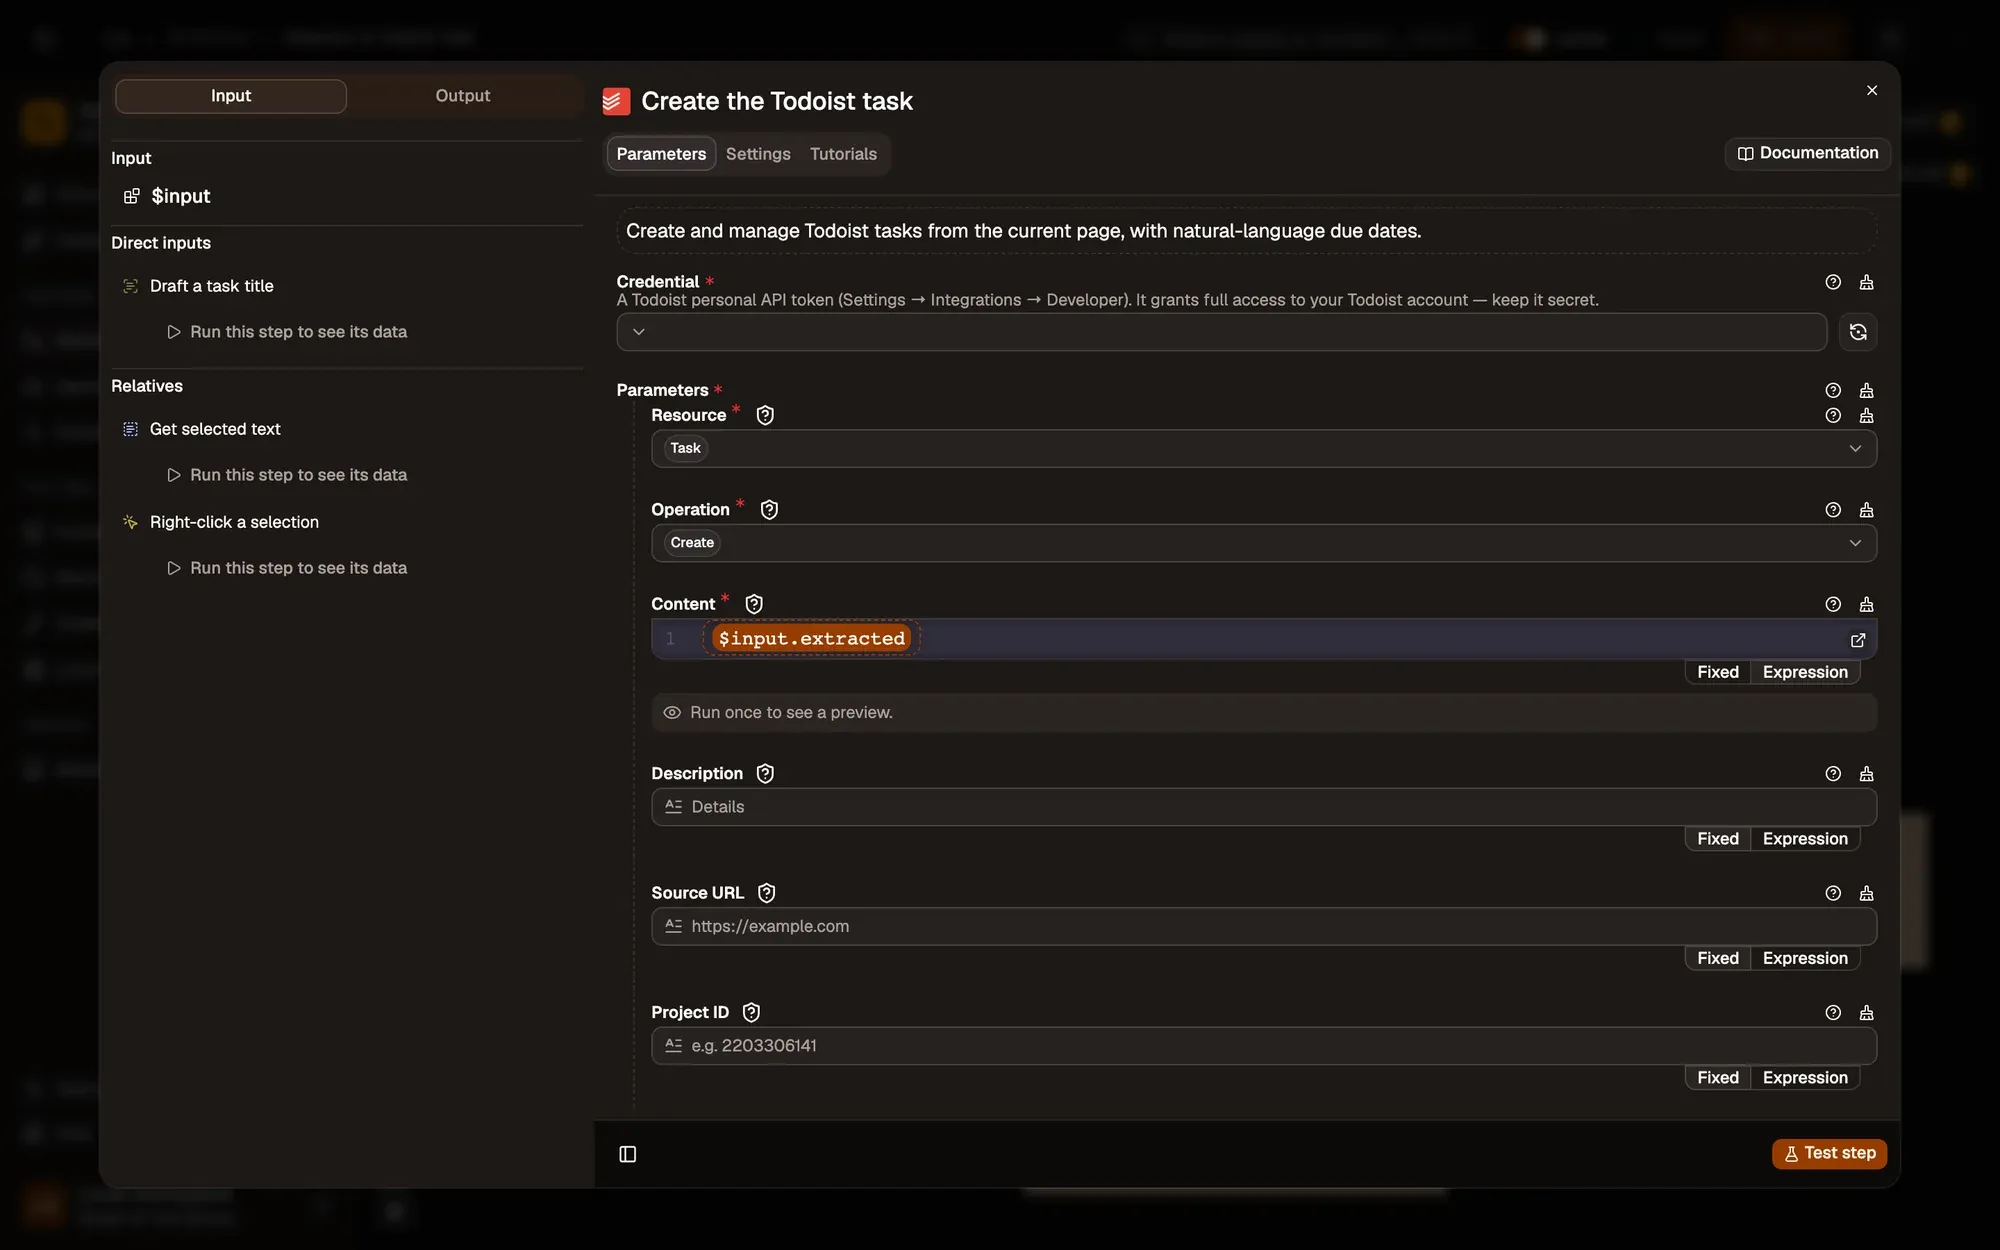The width and height of the screenshot is (2000, 1250).
Task: Click the shield icon beside Description label
Action: click(765, 774)
